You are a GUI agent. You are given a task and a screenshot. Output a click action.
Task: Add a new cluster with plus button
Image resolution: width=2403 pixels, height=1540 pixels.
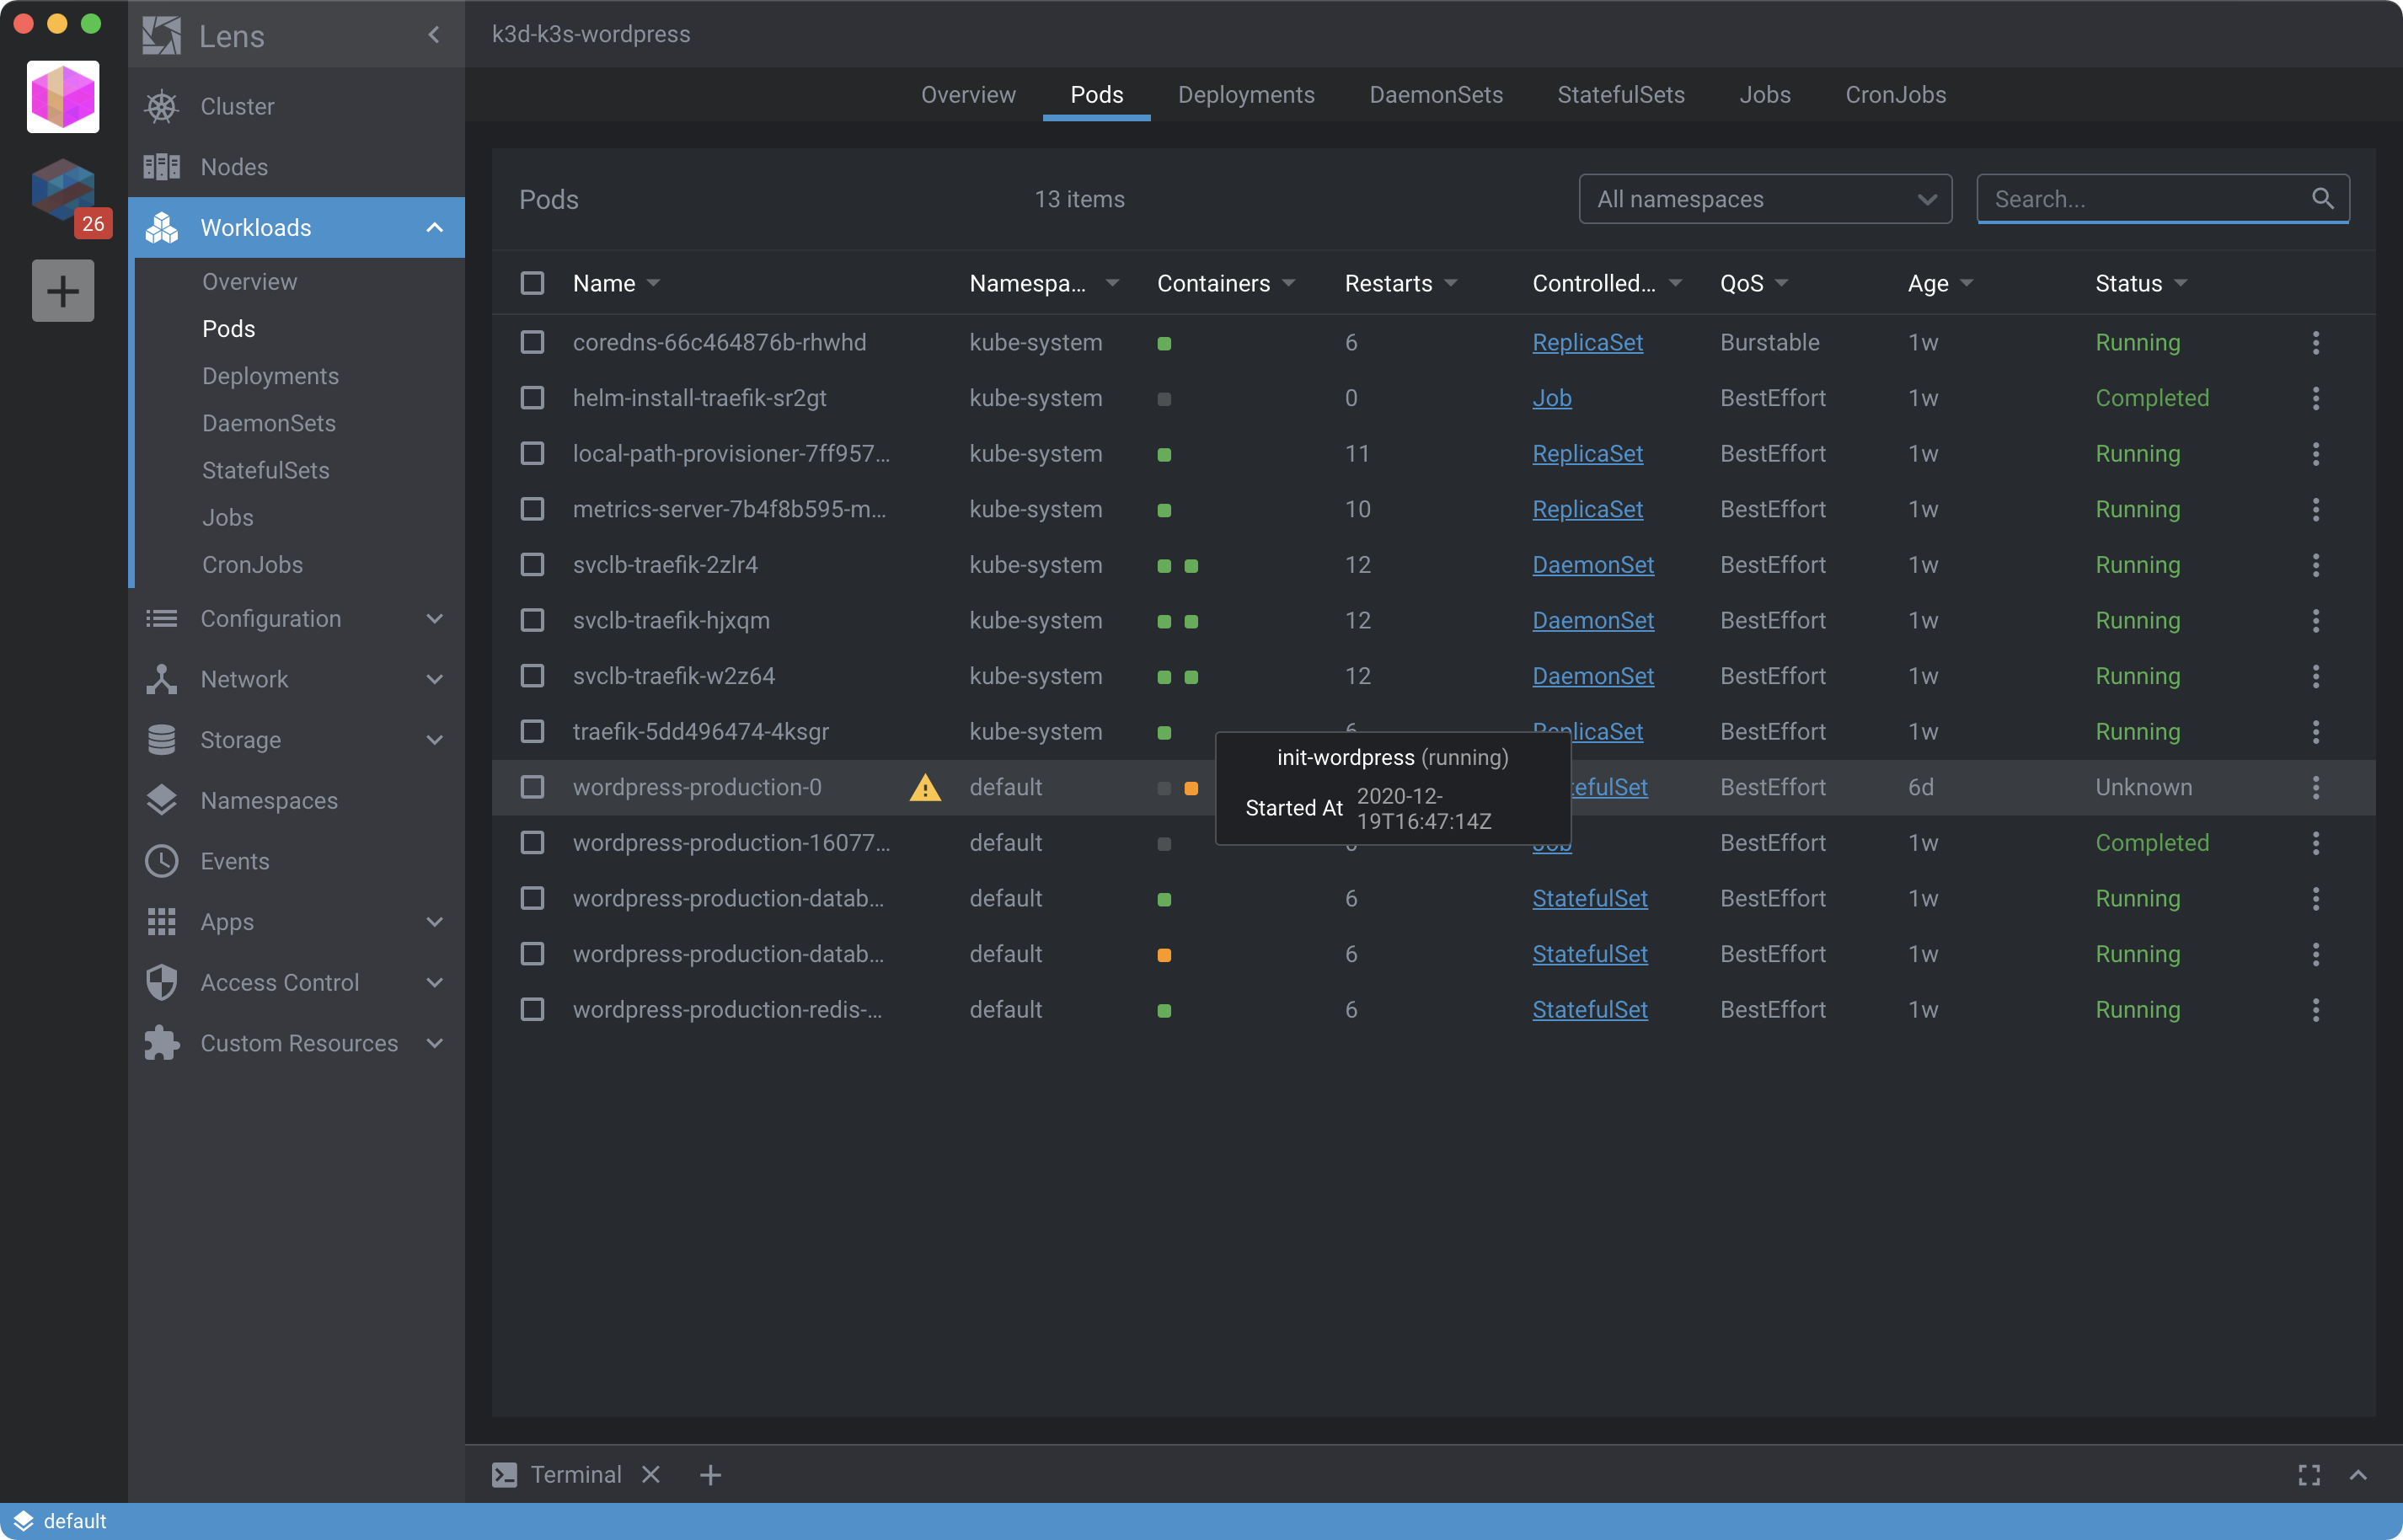[x=63, y=291]
